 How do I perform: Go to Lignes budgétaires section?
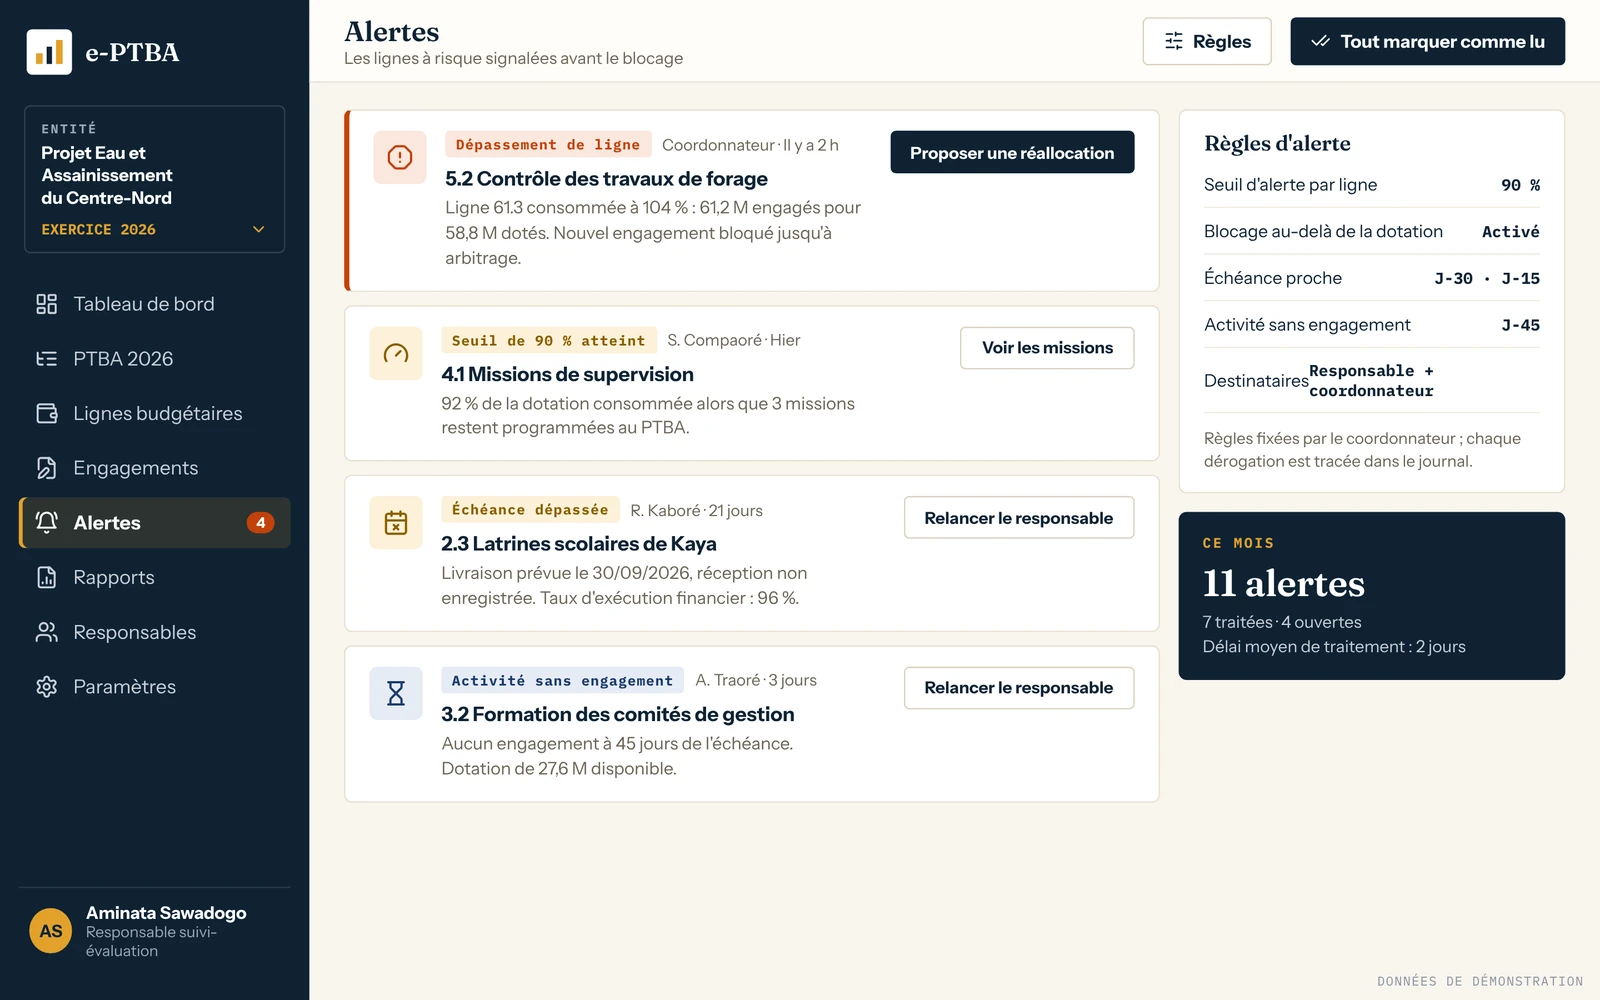pyautogui.click(x=155, y=413)
